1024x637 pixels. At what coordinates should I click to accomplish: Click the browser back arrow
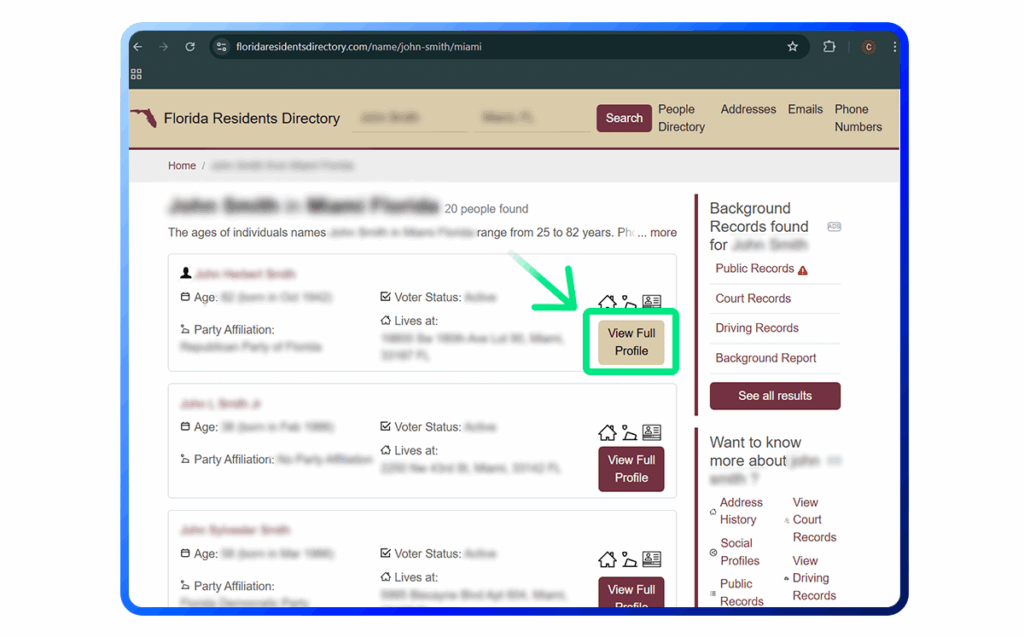pyautogui.click(x=138, y=47)
